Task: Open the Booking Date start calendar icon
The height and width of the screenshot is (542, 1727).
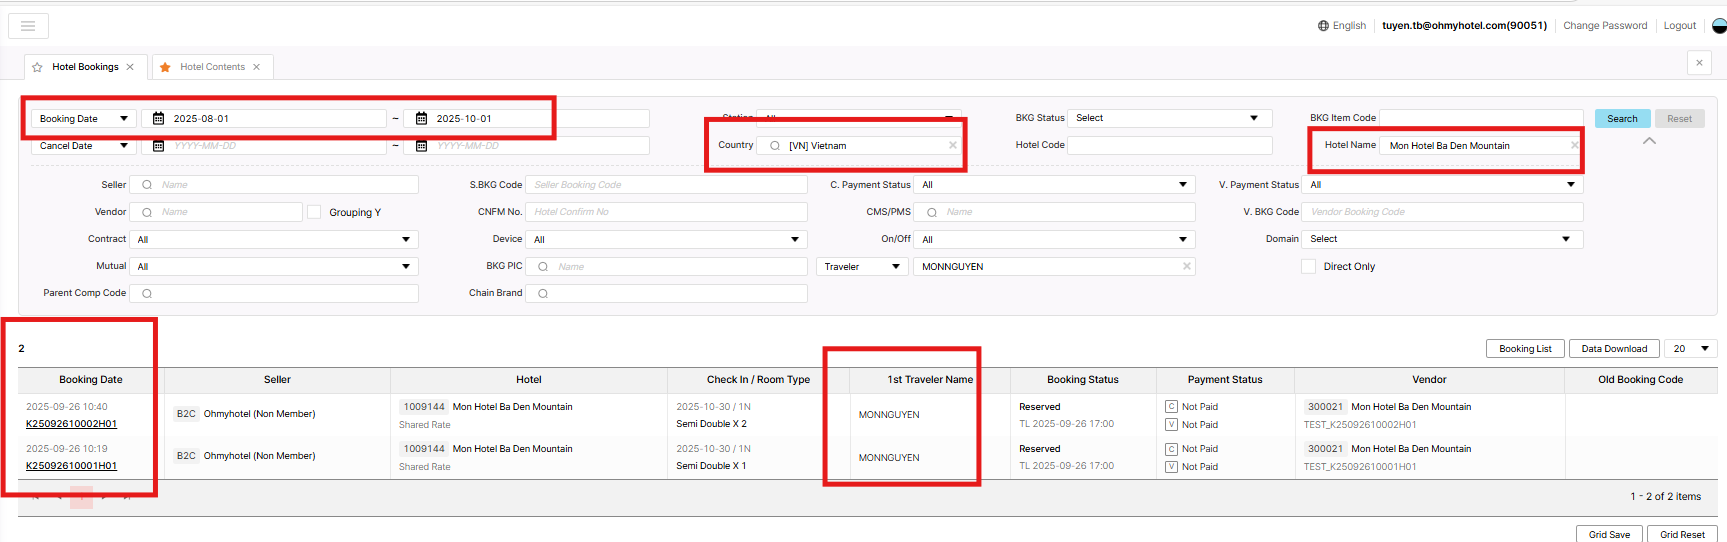Action: [158, 118]
